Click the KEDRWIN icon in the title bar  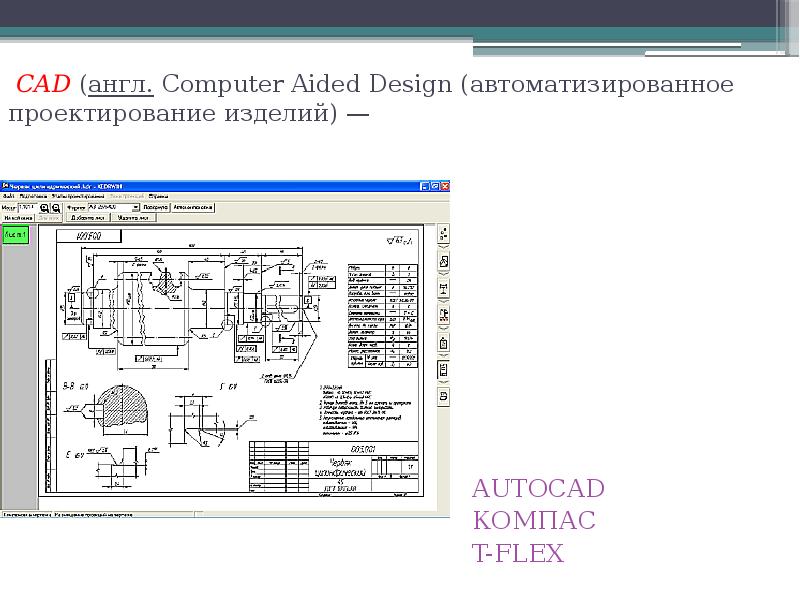tap(16, 184)
